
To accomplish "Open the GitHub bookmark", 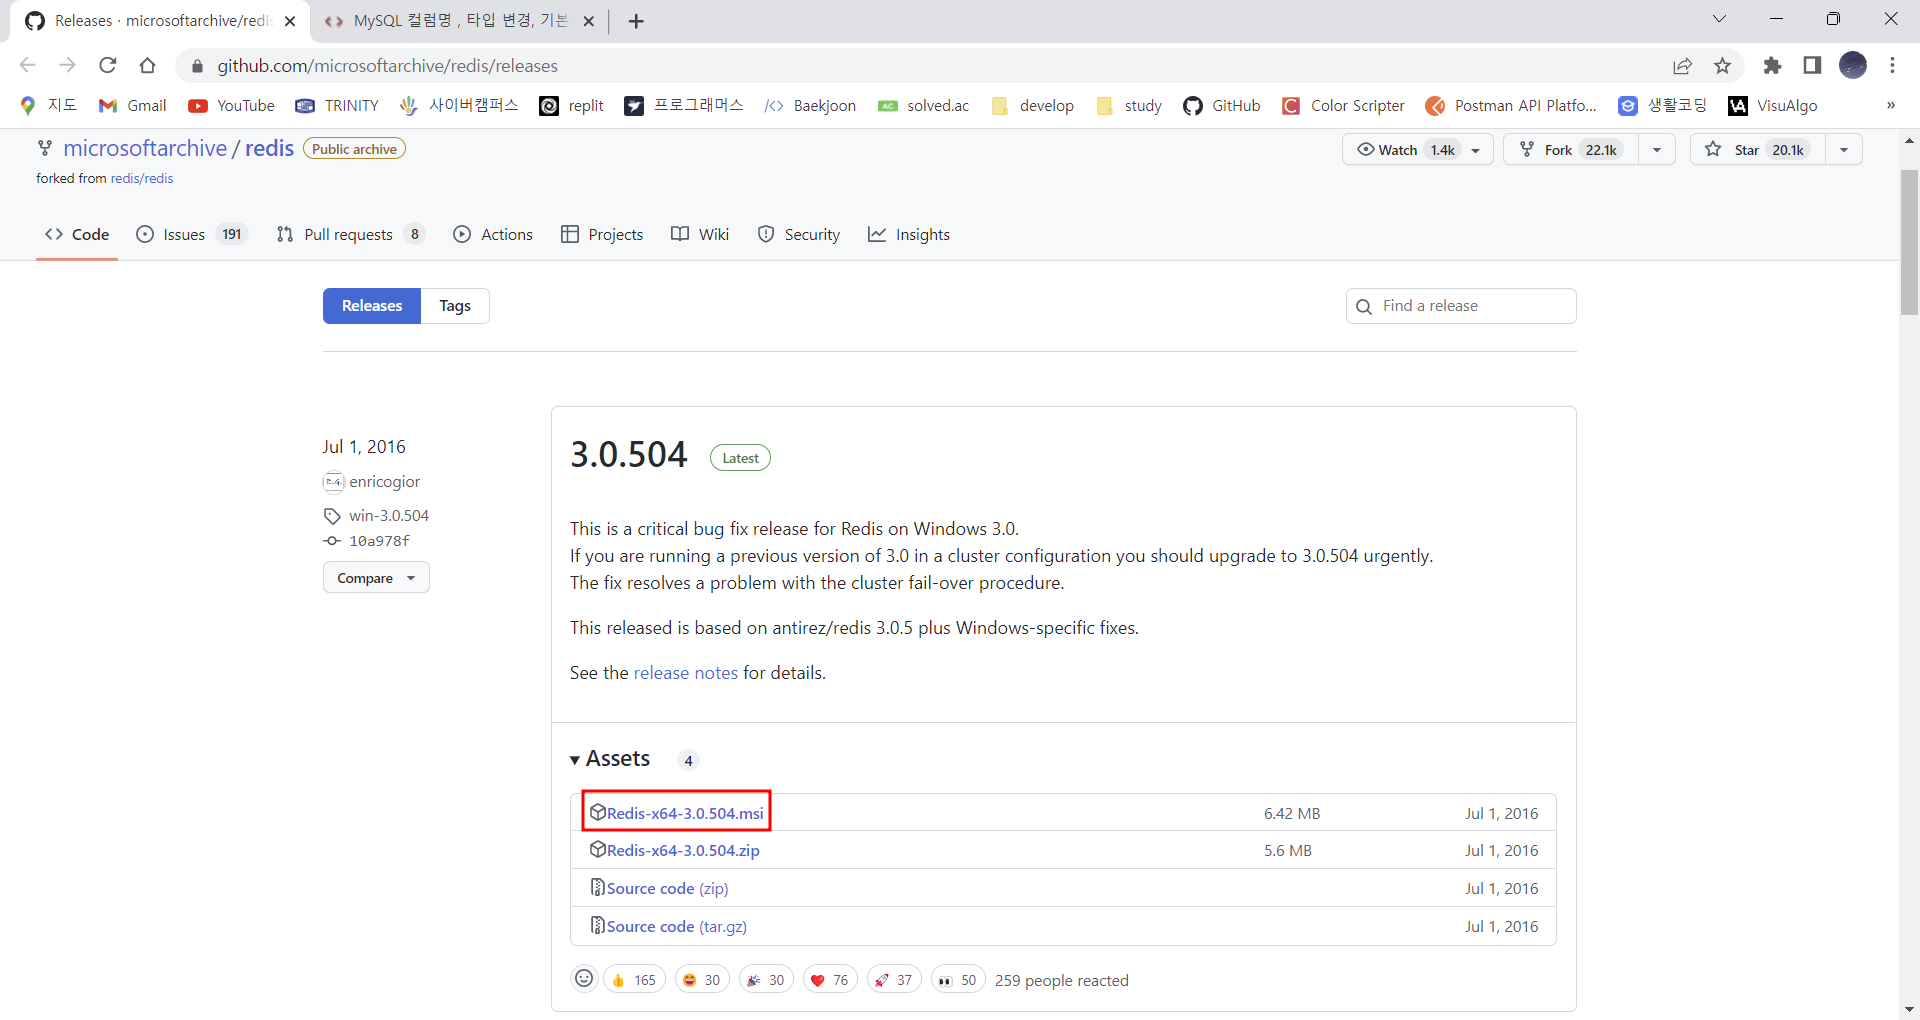I will (x=1221, y=106).
